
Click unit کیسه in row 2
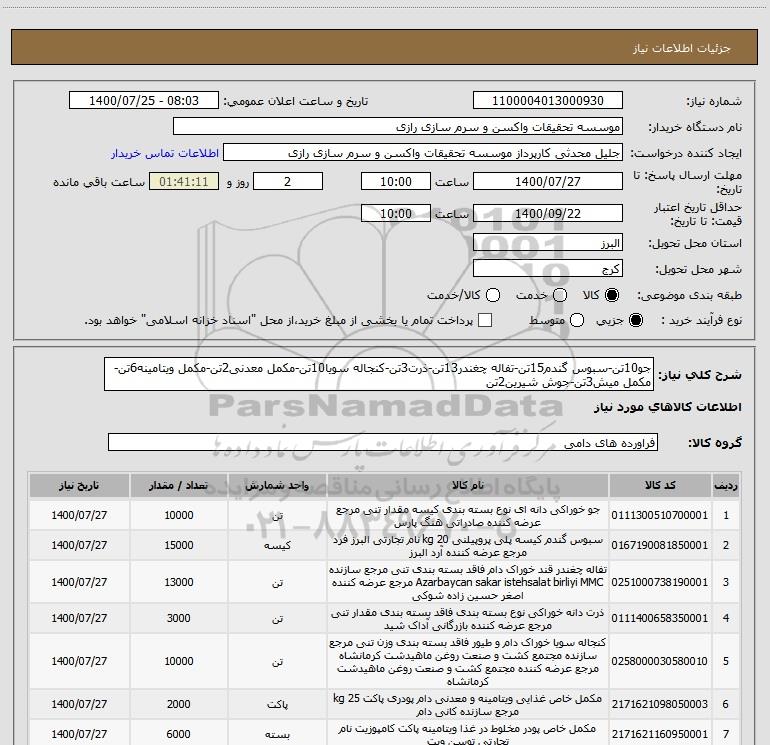[x=277, y=546]
